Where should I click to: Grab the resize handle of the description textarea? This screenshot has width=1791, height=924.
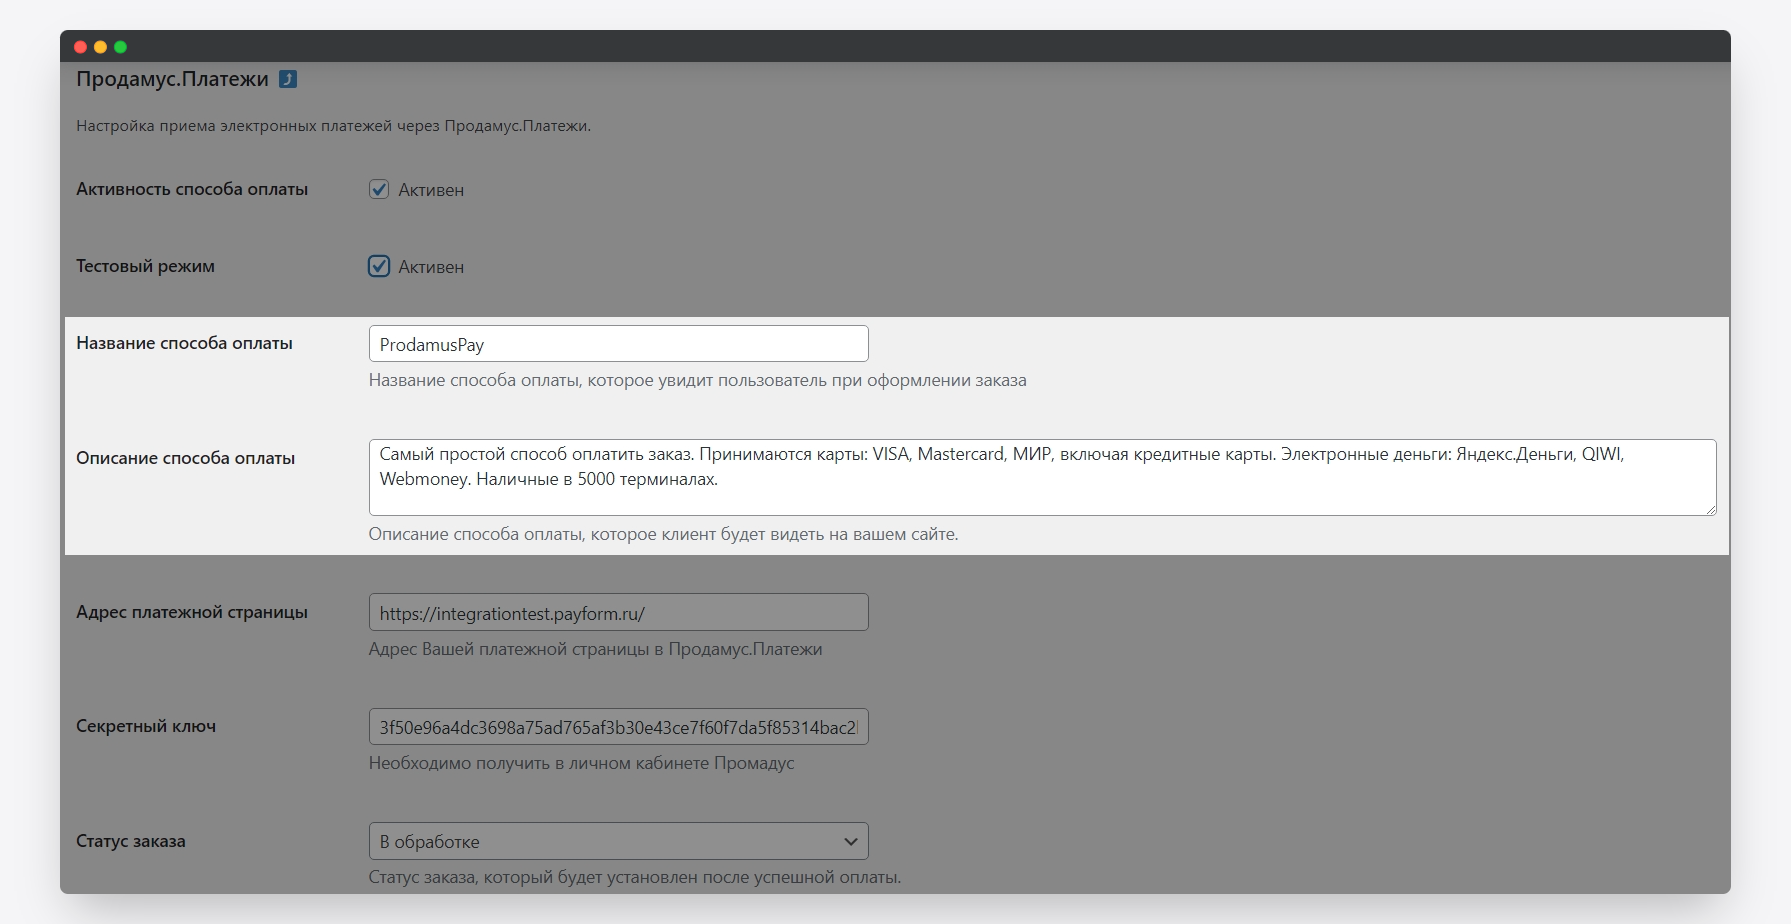pos(1710,509)
